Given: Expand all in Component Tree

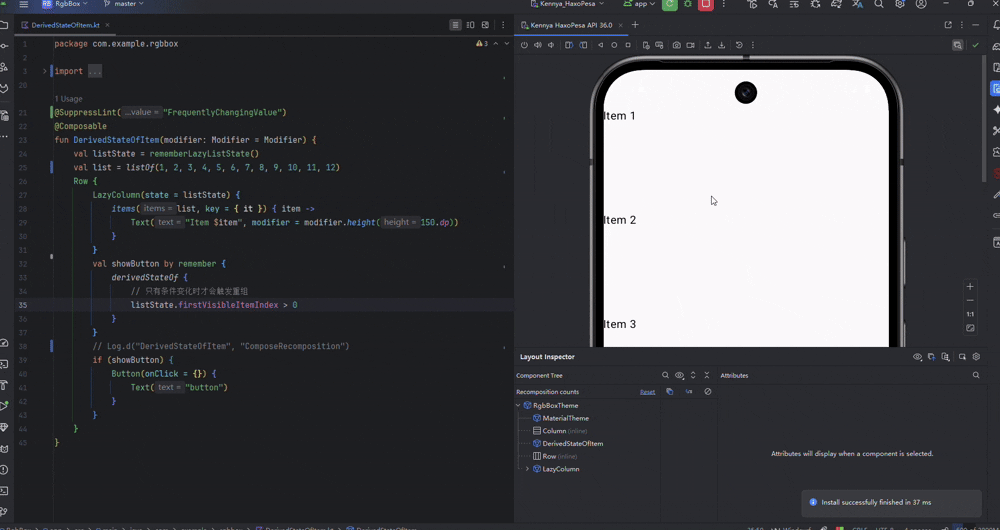Looking at the screenshot, I should [693, 376].
